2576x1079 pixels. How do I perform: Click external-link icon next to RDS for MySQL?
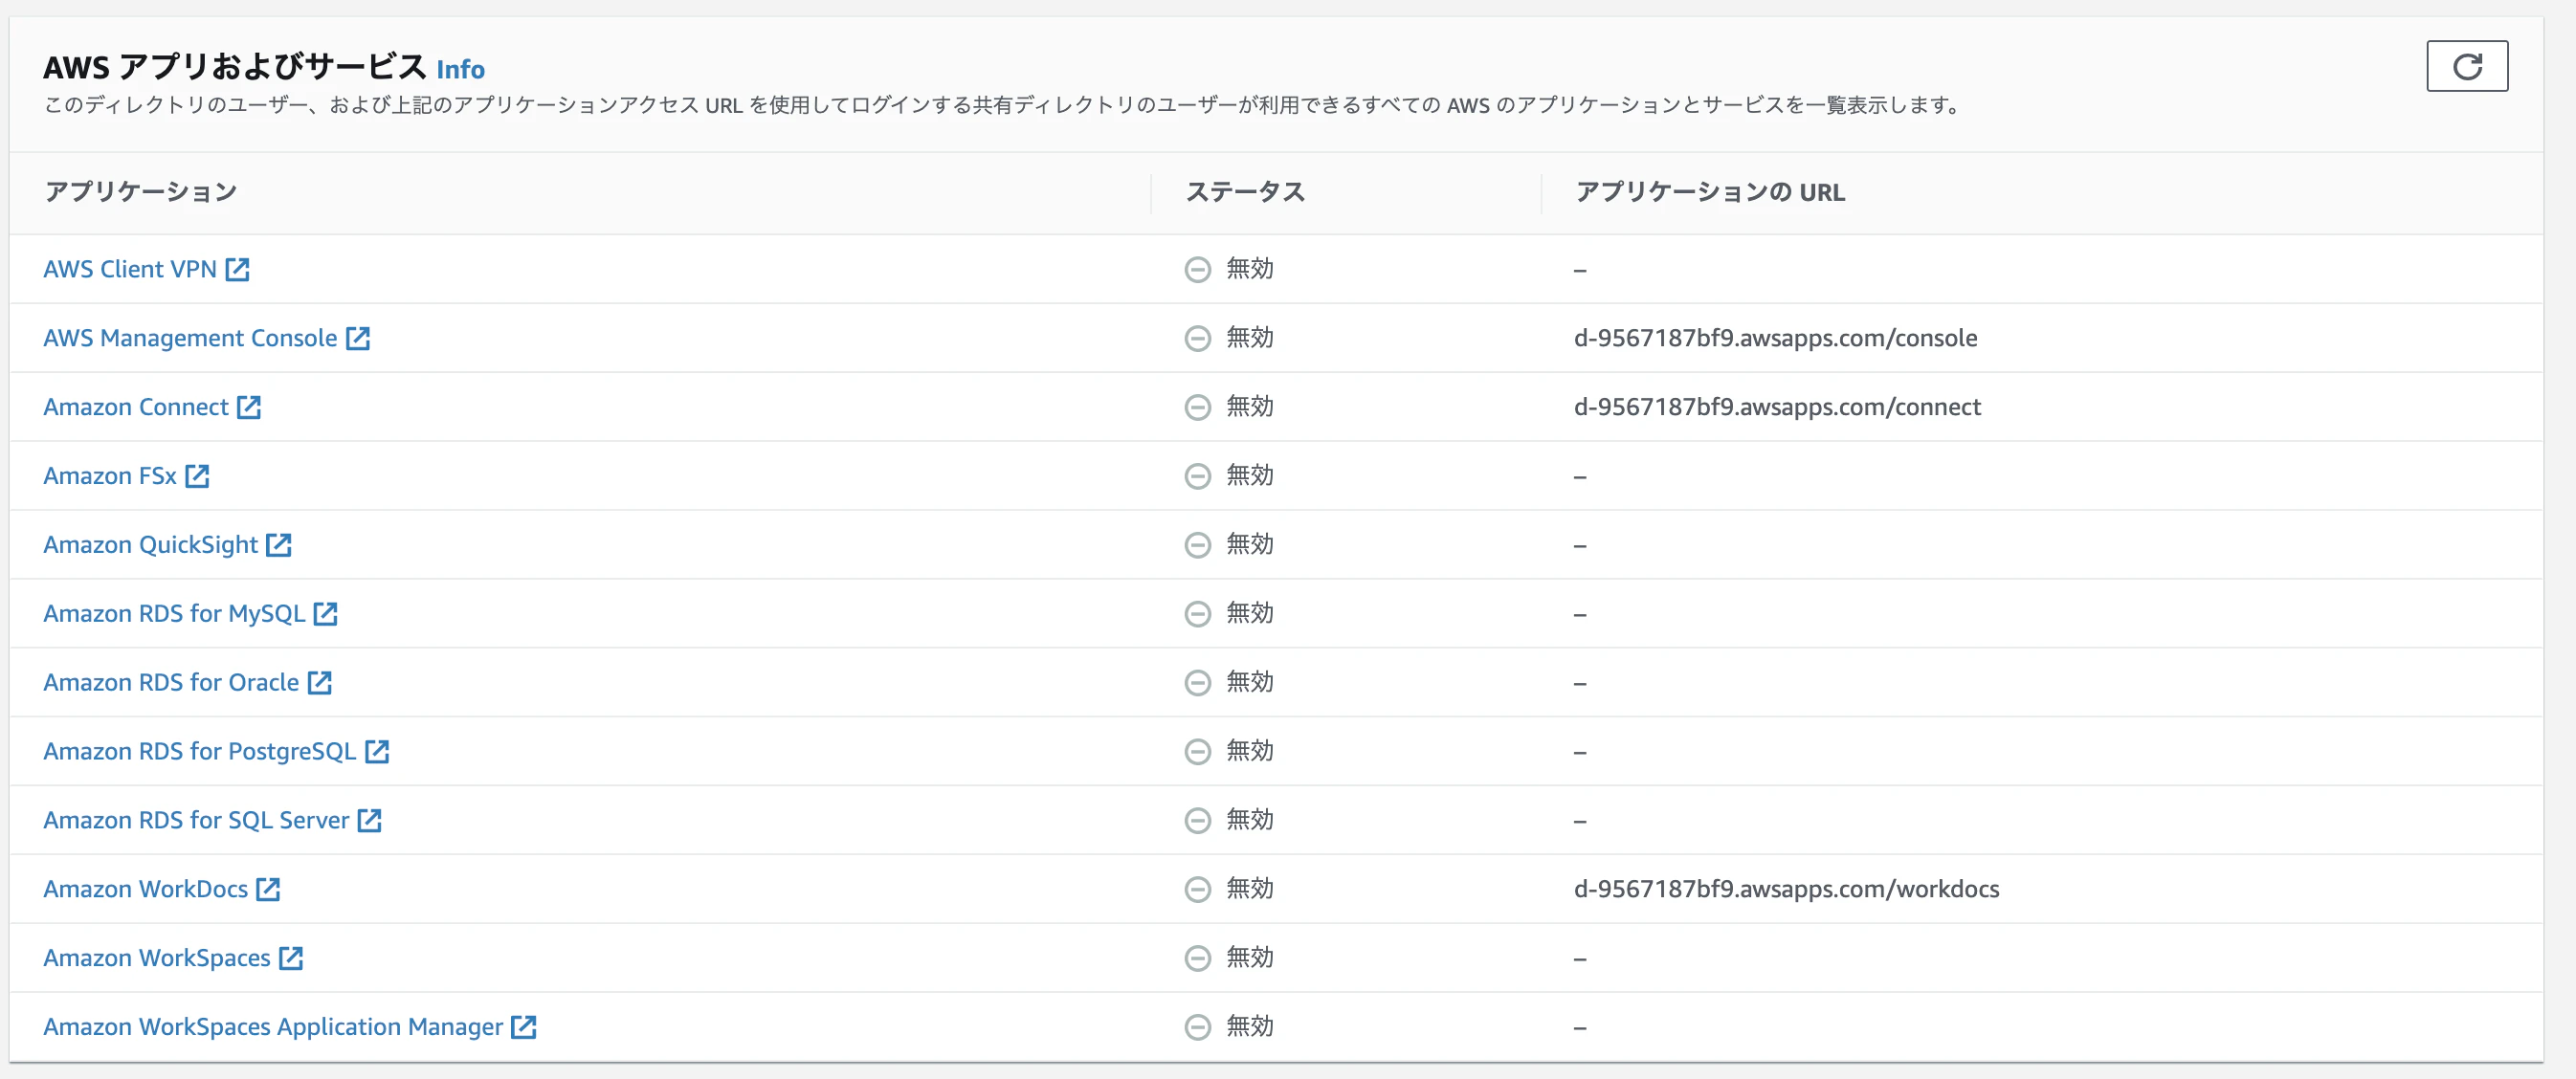(326, 614)
